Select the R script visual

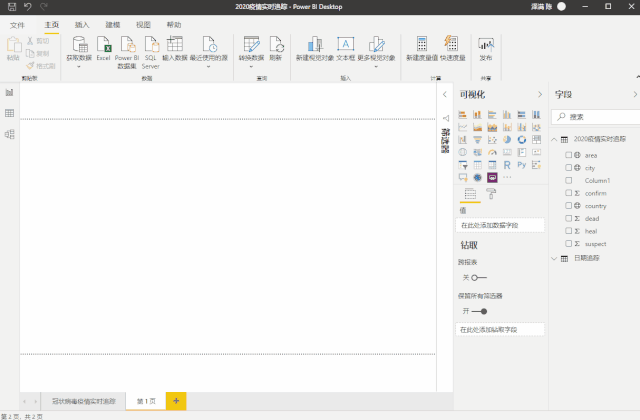pyautogui.click(x=507, y=165)
